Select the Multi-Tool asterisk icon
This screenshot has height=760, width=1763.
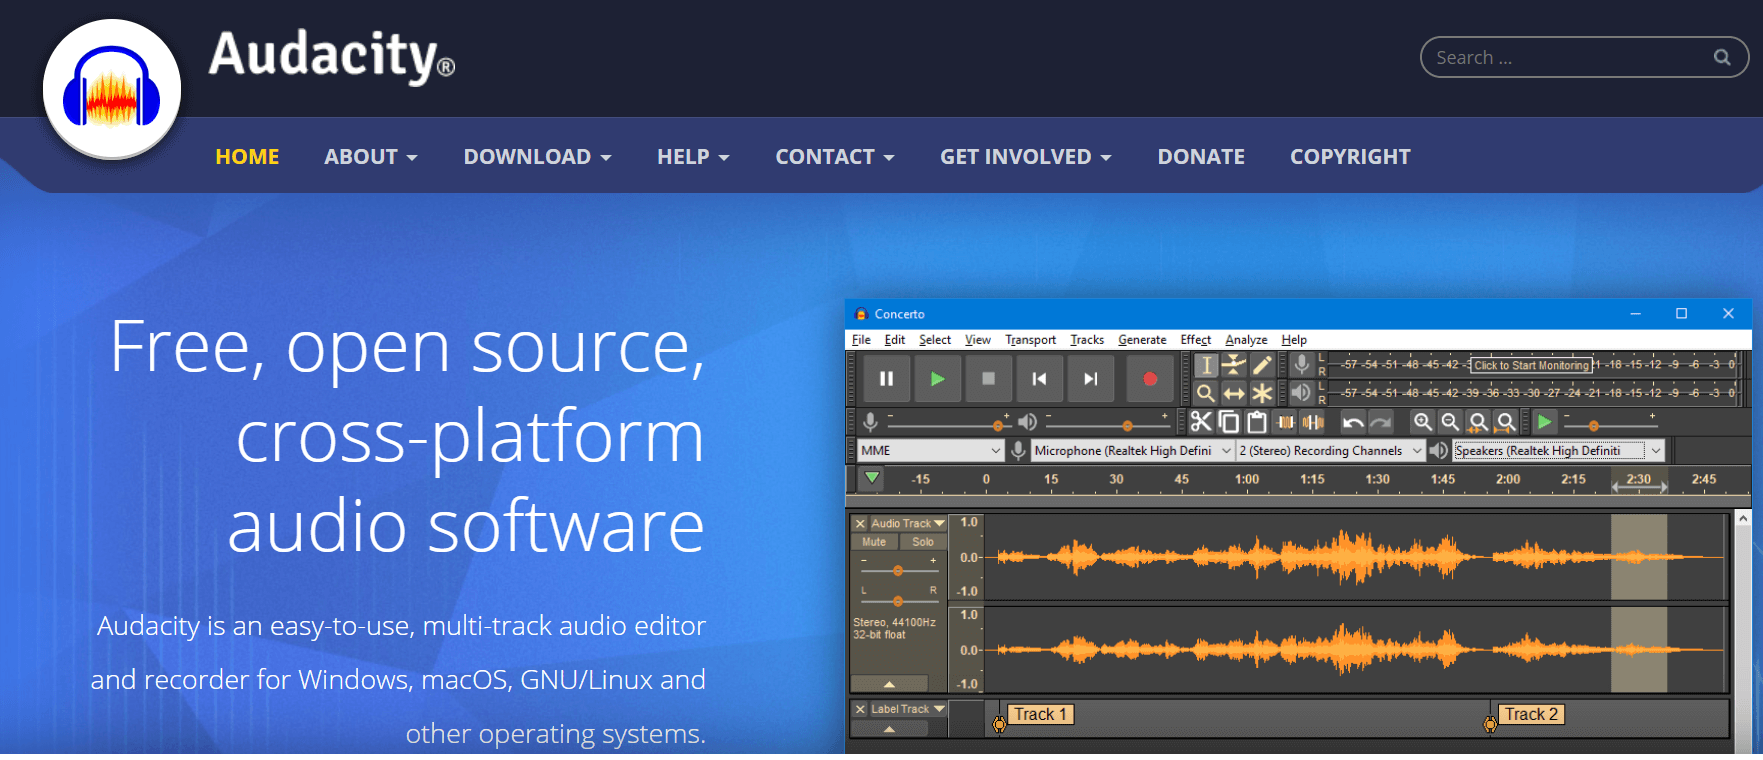click(1262, 393)
